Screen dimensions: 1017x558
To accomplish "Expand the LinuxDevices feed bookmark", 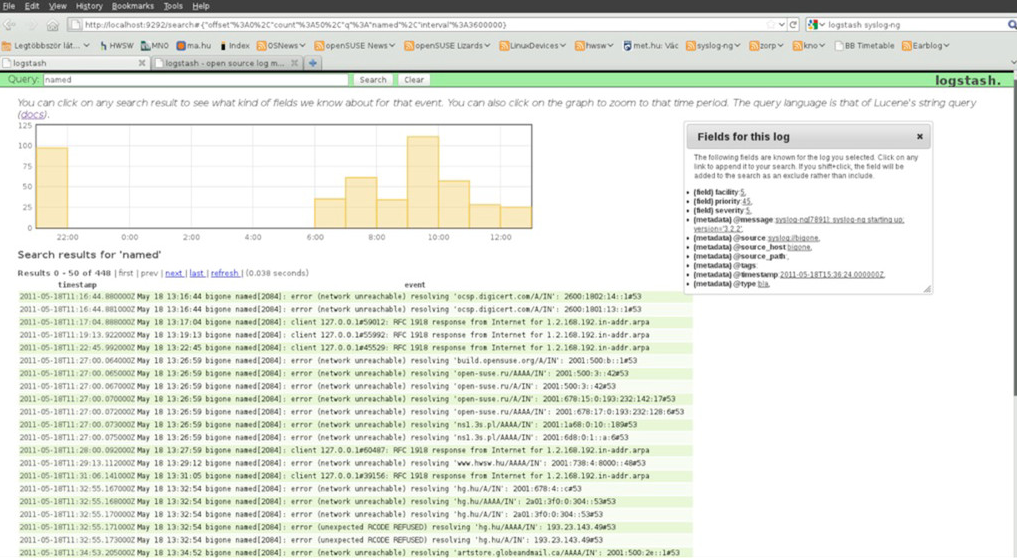I will pyautogui.click(x=532, y=45).
